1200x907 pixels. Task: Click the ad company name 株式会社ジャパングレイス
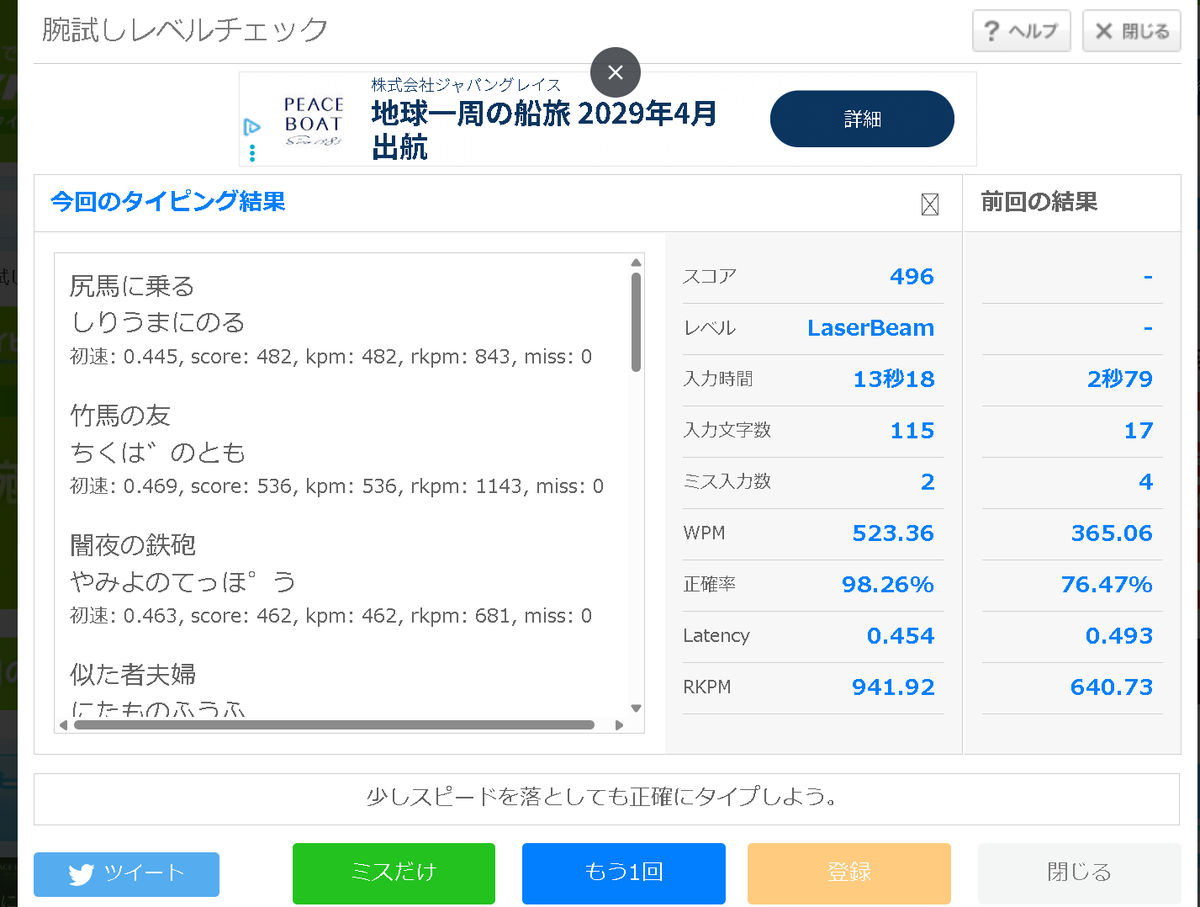(x=466, y=84)
